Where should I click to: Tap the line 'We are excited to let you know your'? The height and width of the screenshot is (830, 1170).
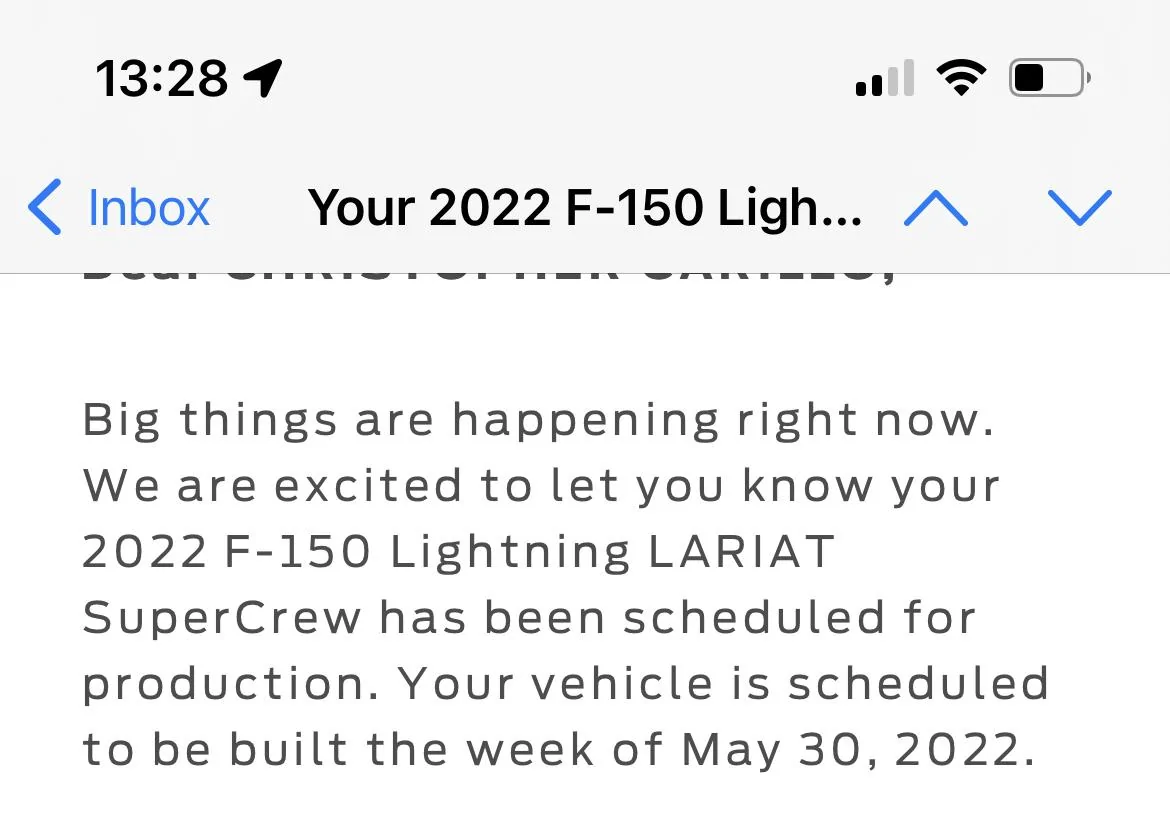coord(541,487)
